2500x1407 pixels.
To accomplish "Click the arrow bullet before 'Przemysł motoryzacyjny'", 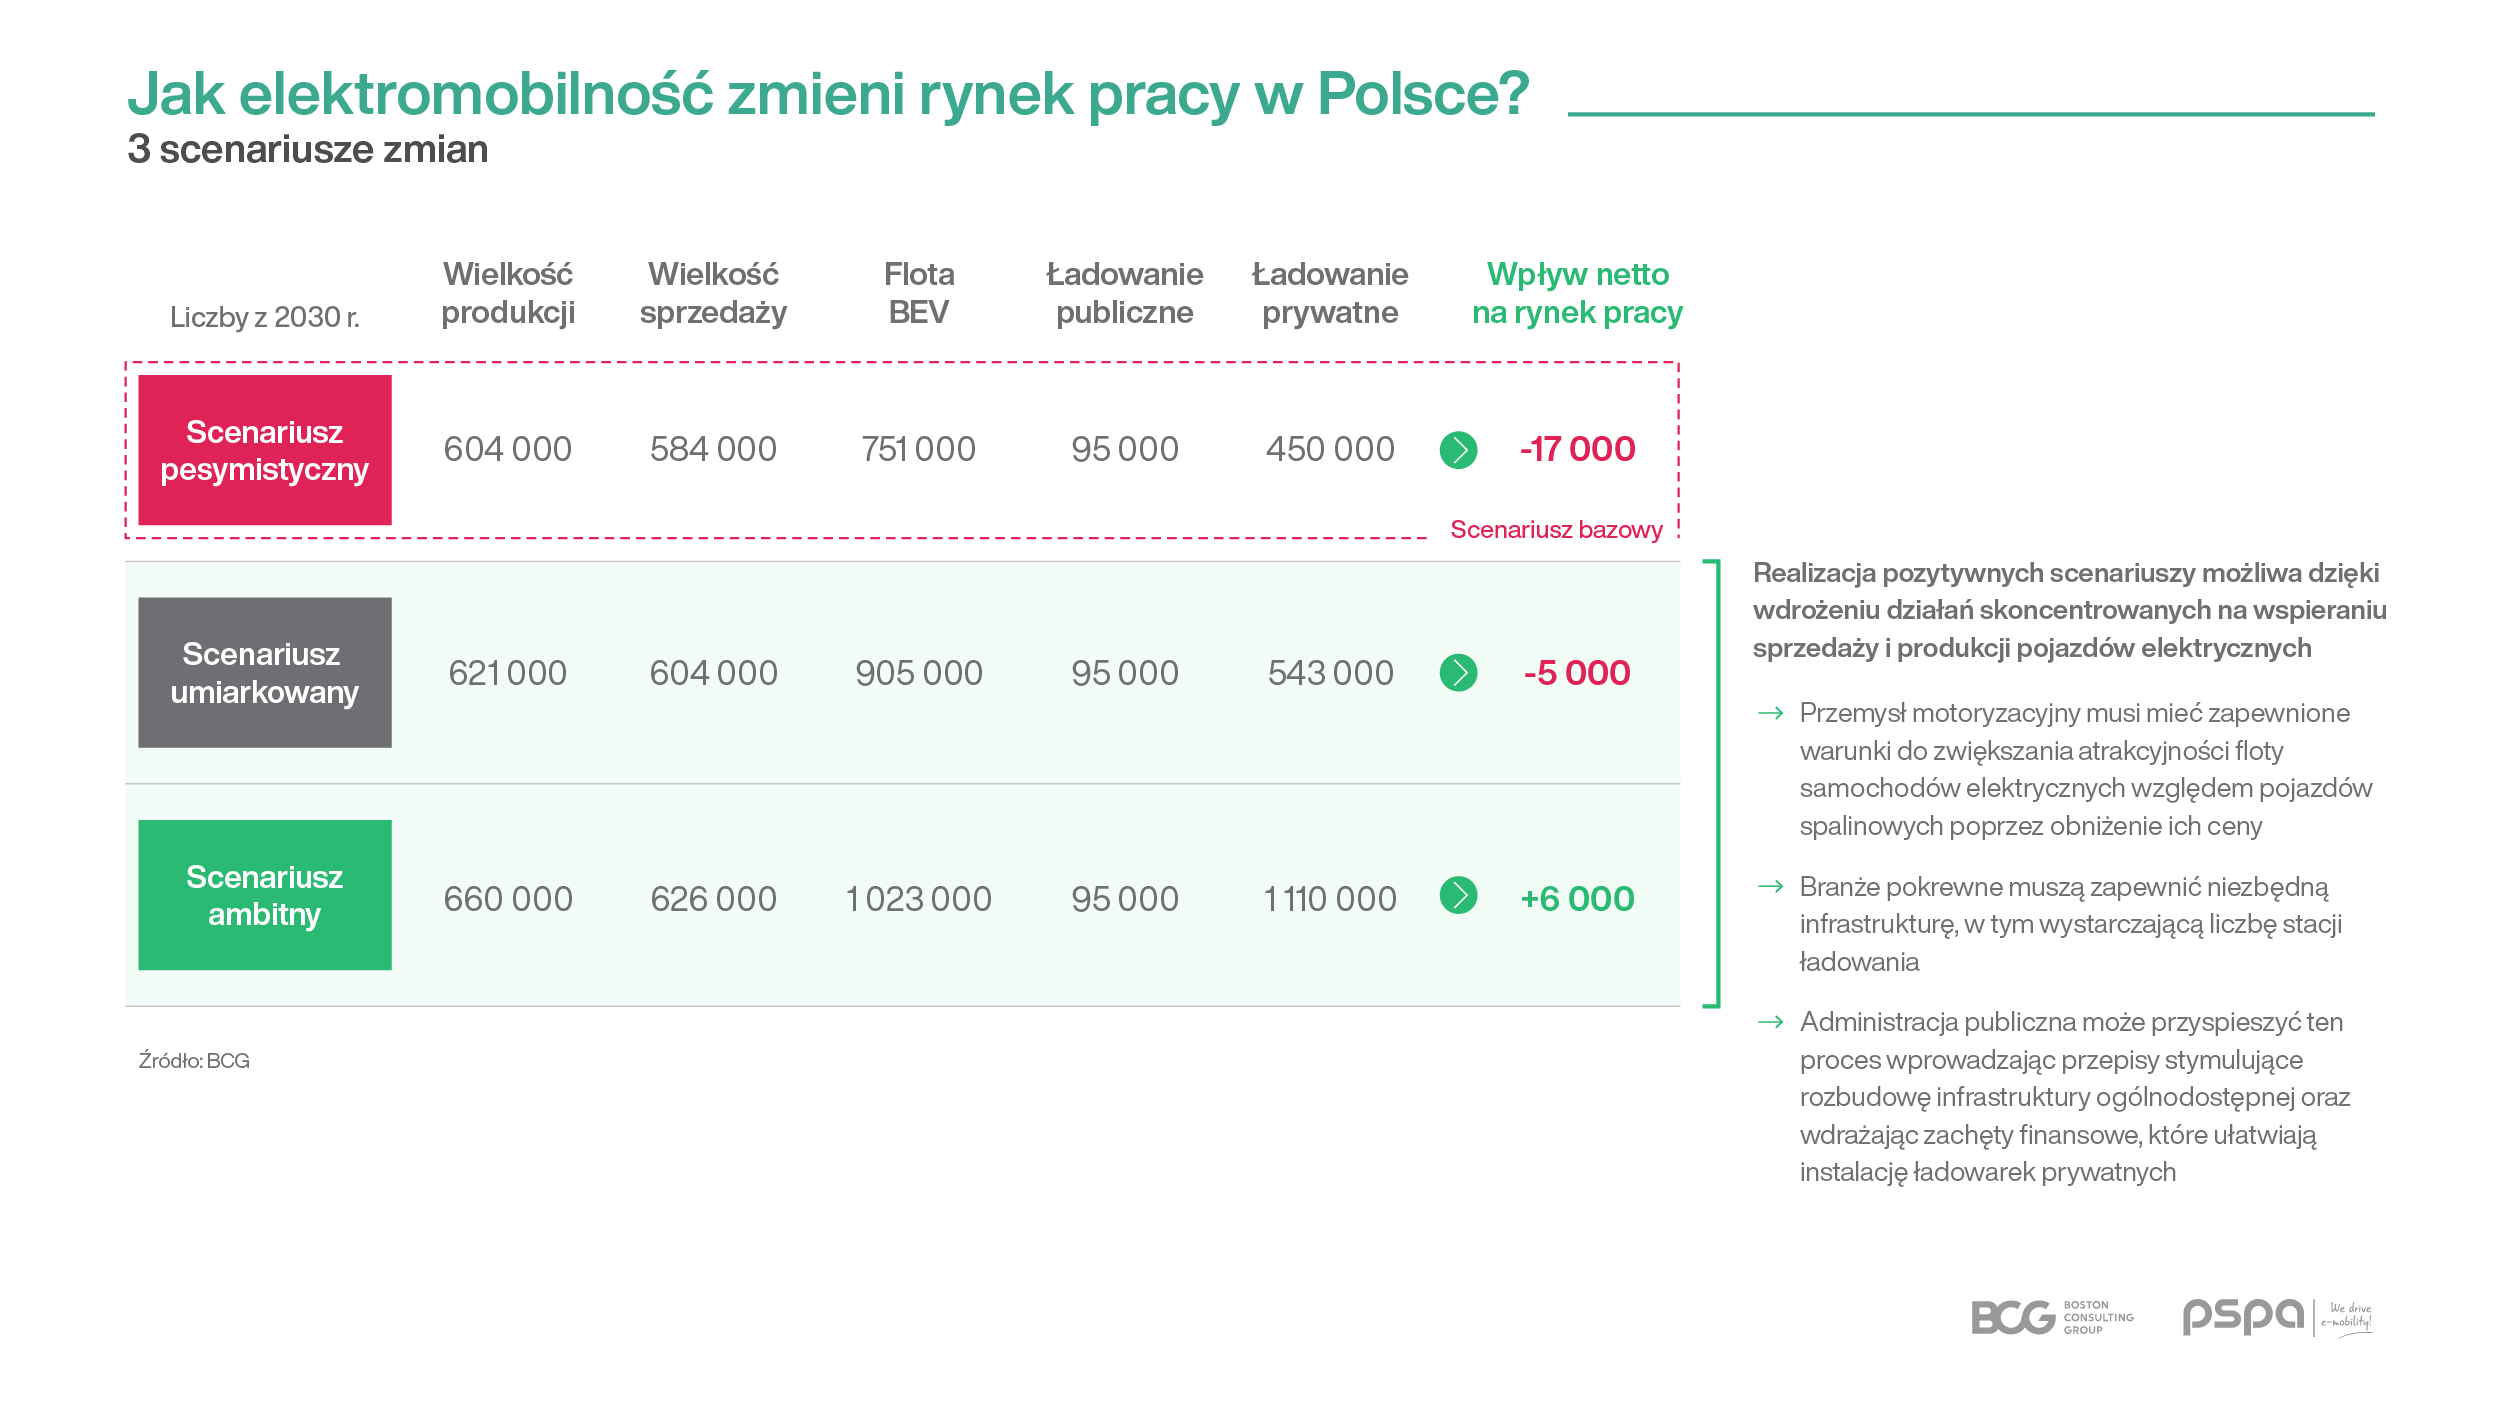I will pyautogui.click(x=1771, y=713).
